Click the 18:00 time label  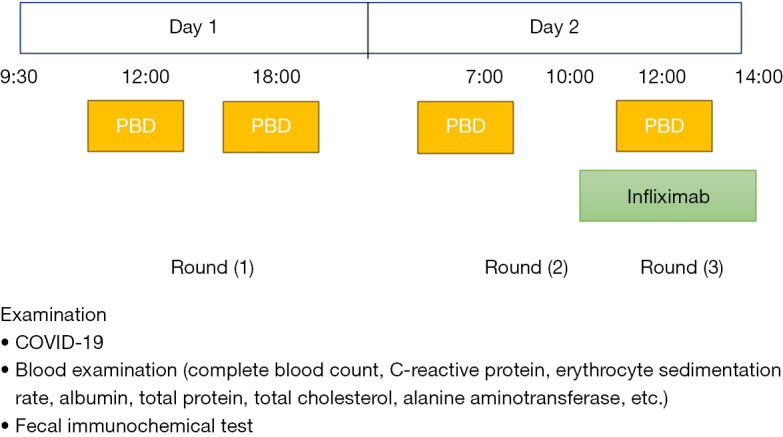(x=277, y=77)
